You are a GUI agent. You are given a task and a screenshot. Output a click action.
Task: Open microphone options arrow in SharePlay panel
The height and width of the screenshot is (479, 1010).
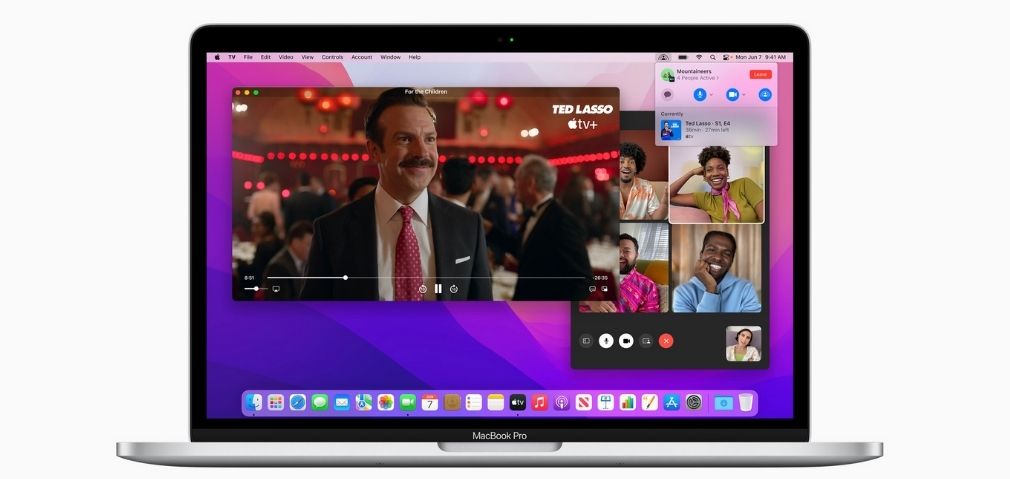click(711, 95)
